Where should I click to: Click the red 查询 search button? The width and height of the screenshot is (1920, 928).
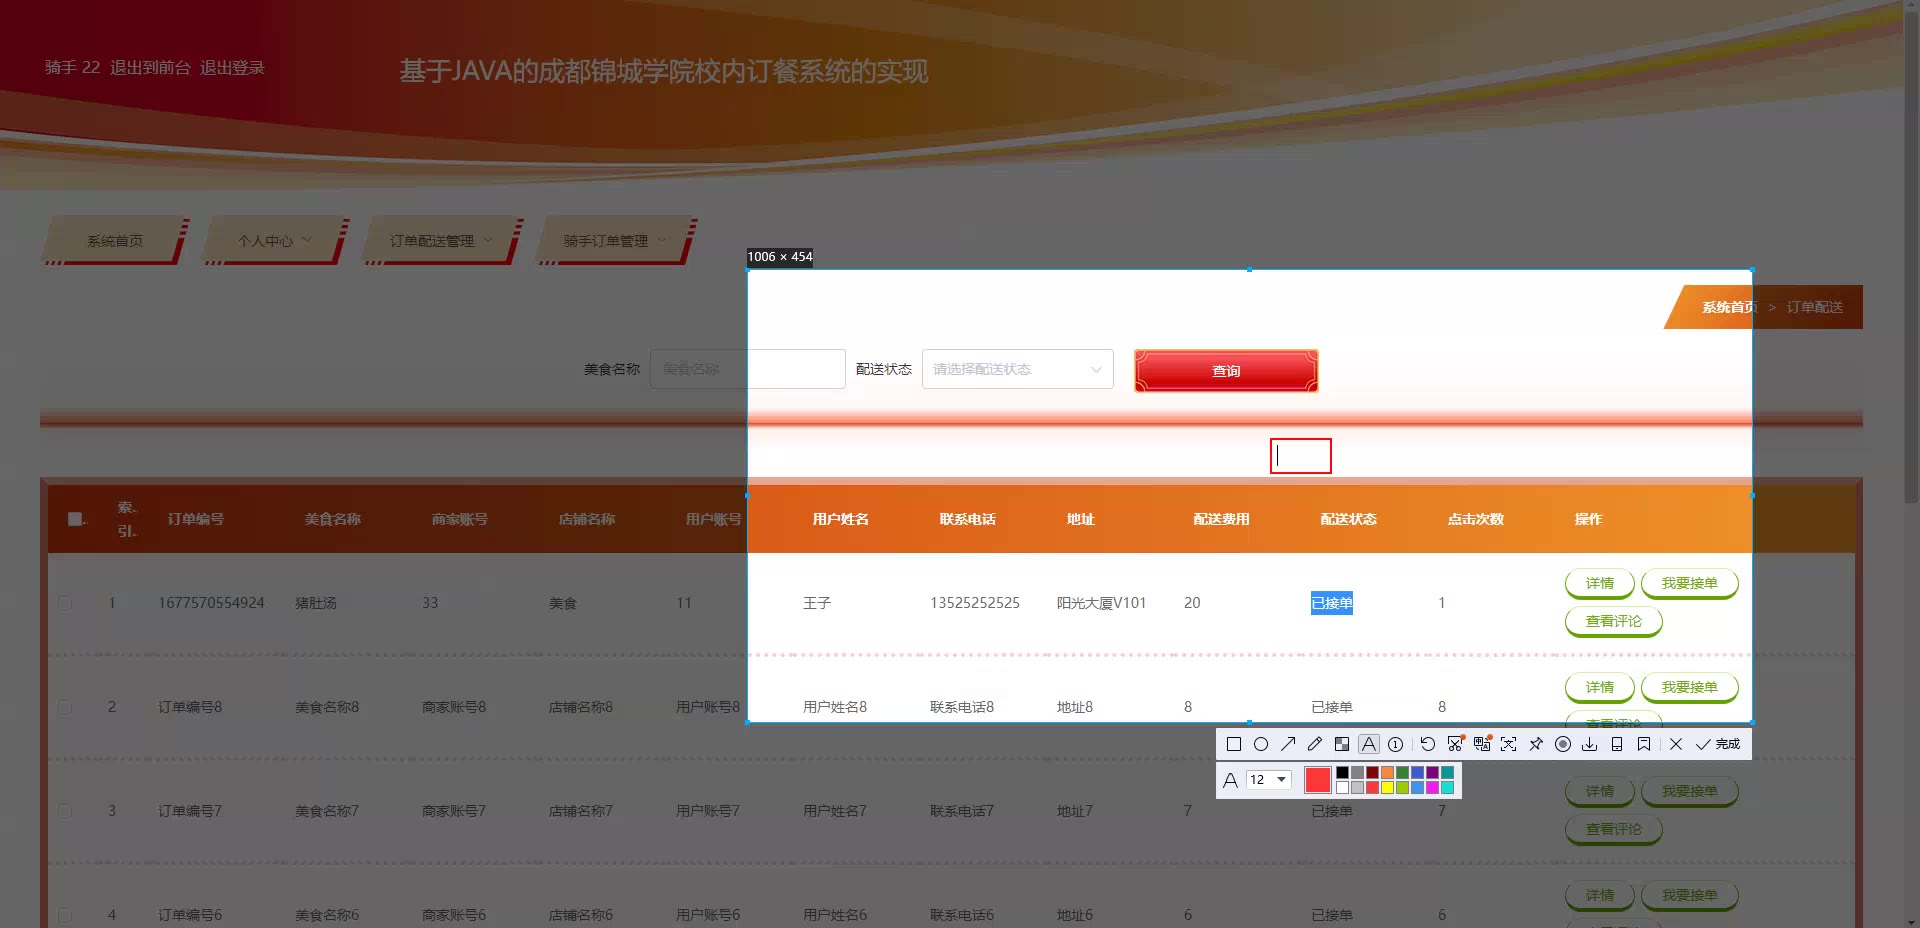point(1226,370)
